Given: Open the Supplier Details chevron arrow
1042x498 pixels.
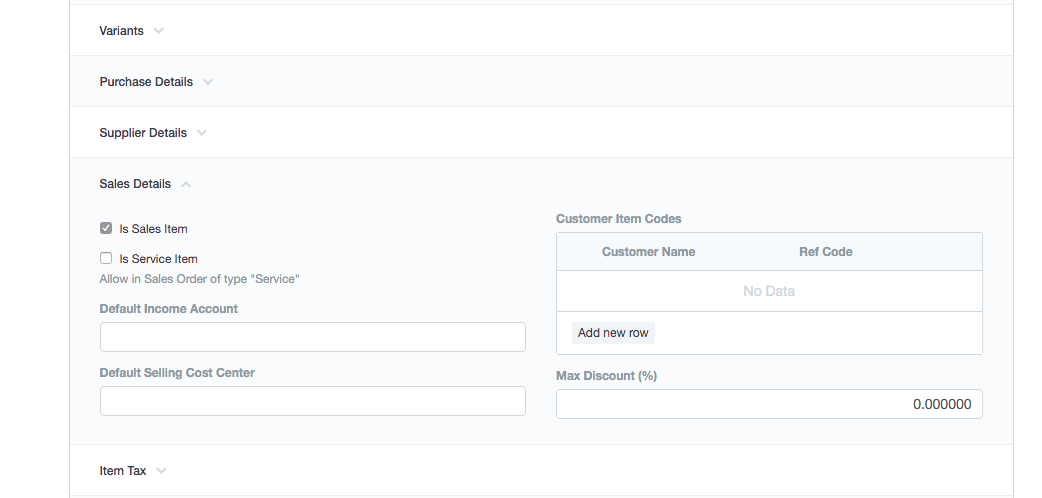Looking at the screenshot, I should (201, 133).
